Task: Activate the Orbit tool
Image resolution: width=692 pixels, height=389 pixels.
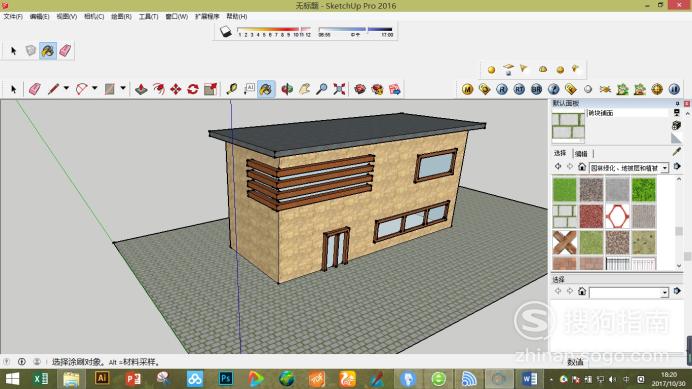Action: click(x=287, y=89)
